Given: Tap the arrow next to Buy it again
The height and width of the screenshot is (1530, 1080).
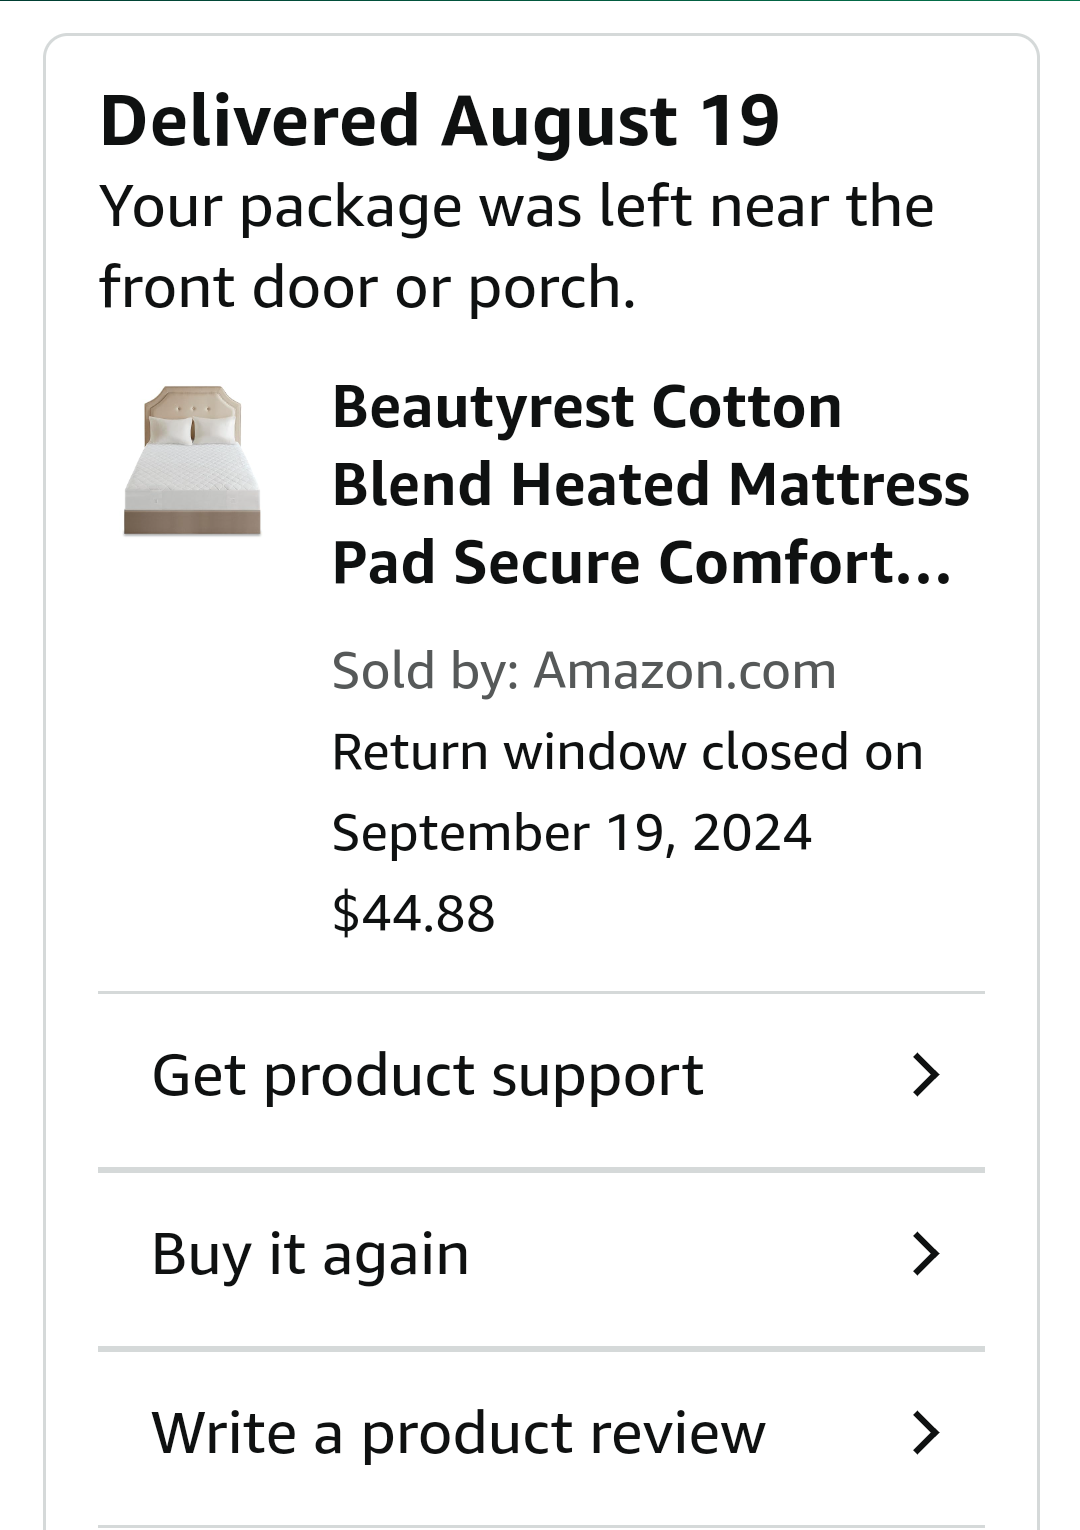Looking at the screenshot, I should point(926,1254).
